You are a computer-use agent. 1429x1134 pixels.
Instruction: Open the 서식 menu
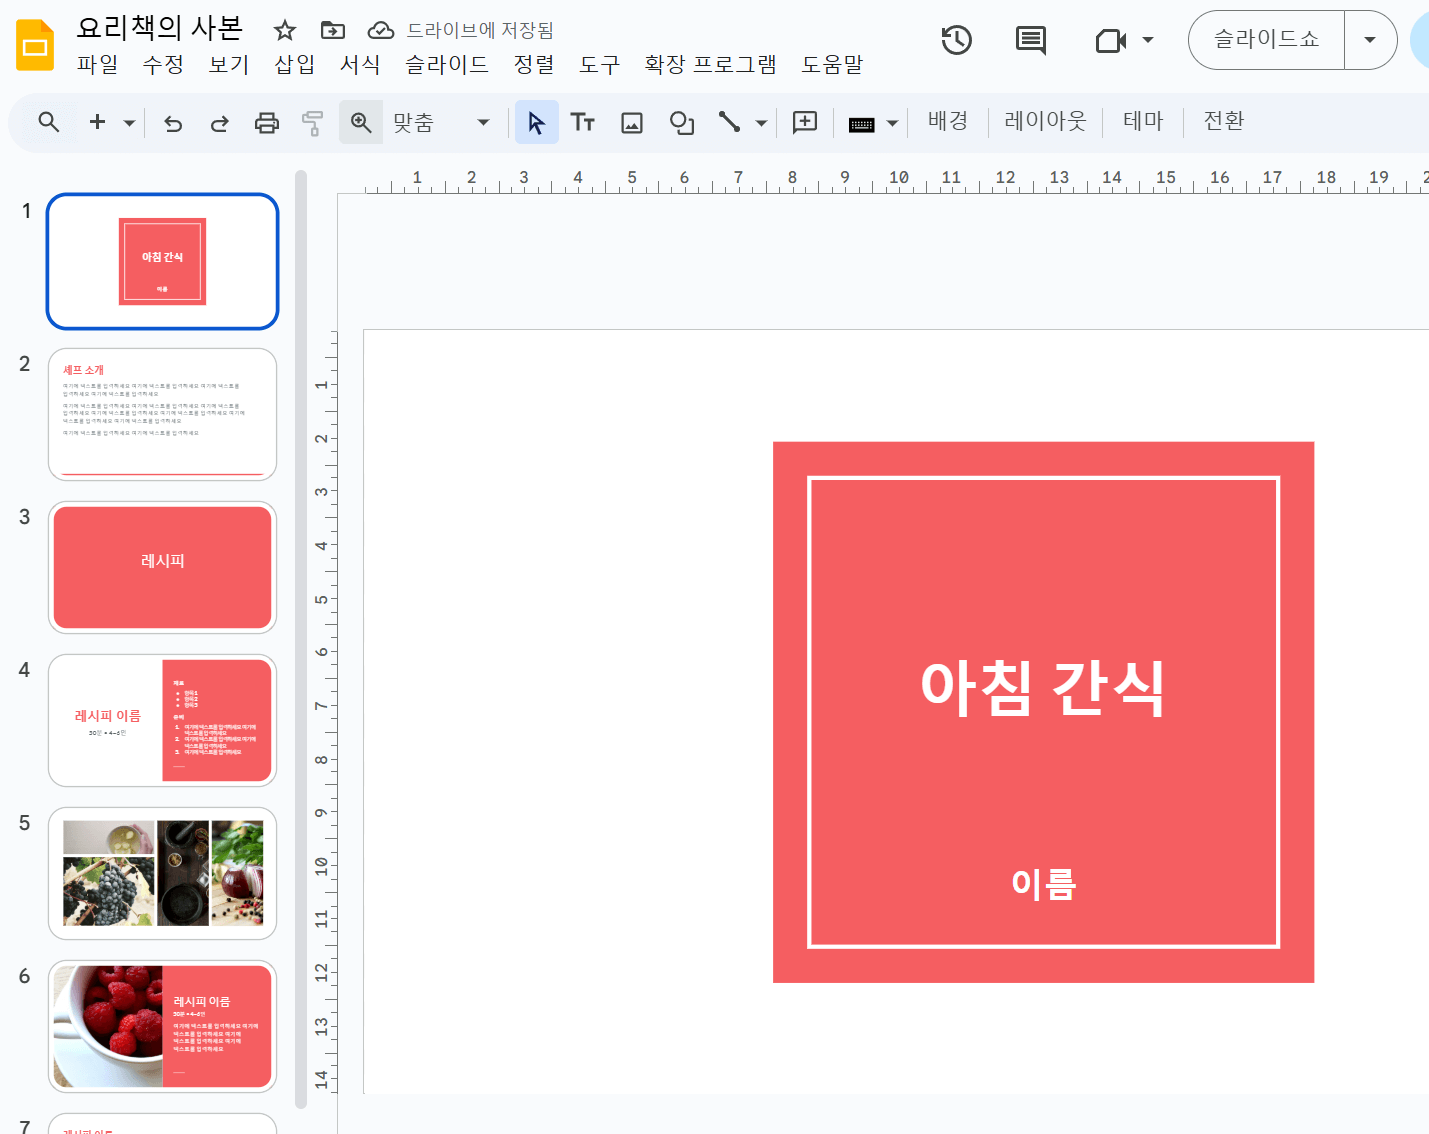pyautogui.click(x=360, y=64)
